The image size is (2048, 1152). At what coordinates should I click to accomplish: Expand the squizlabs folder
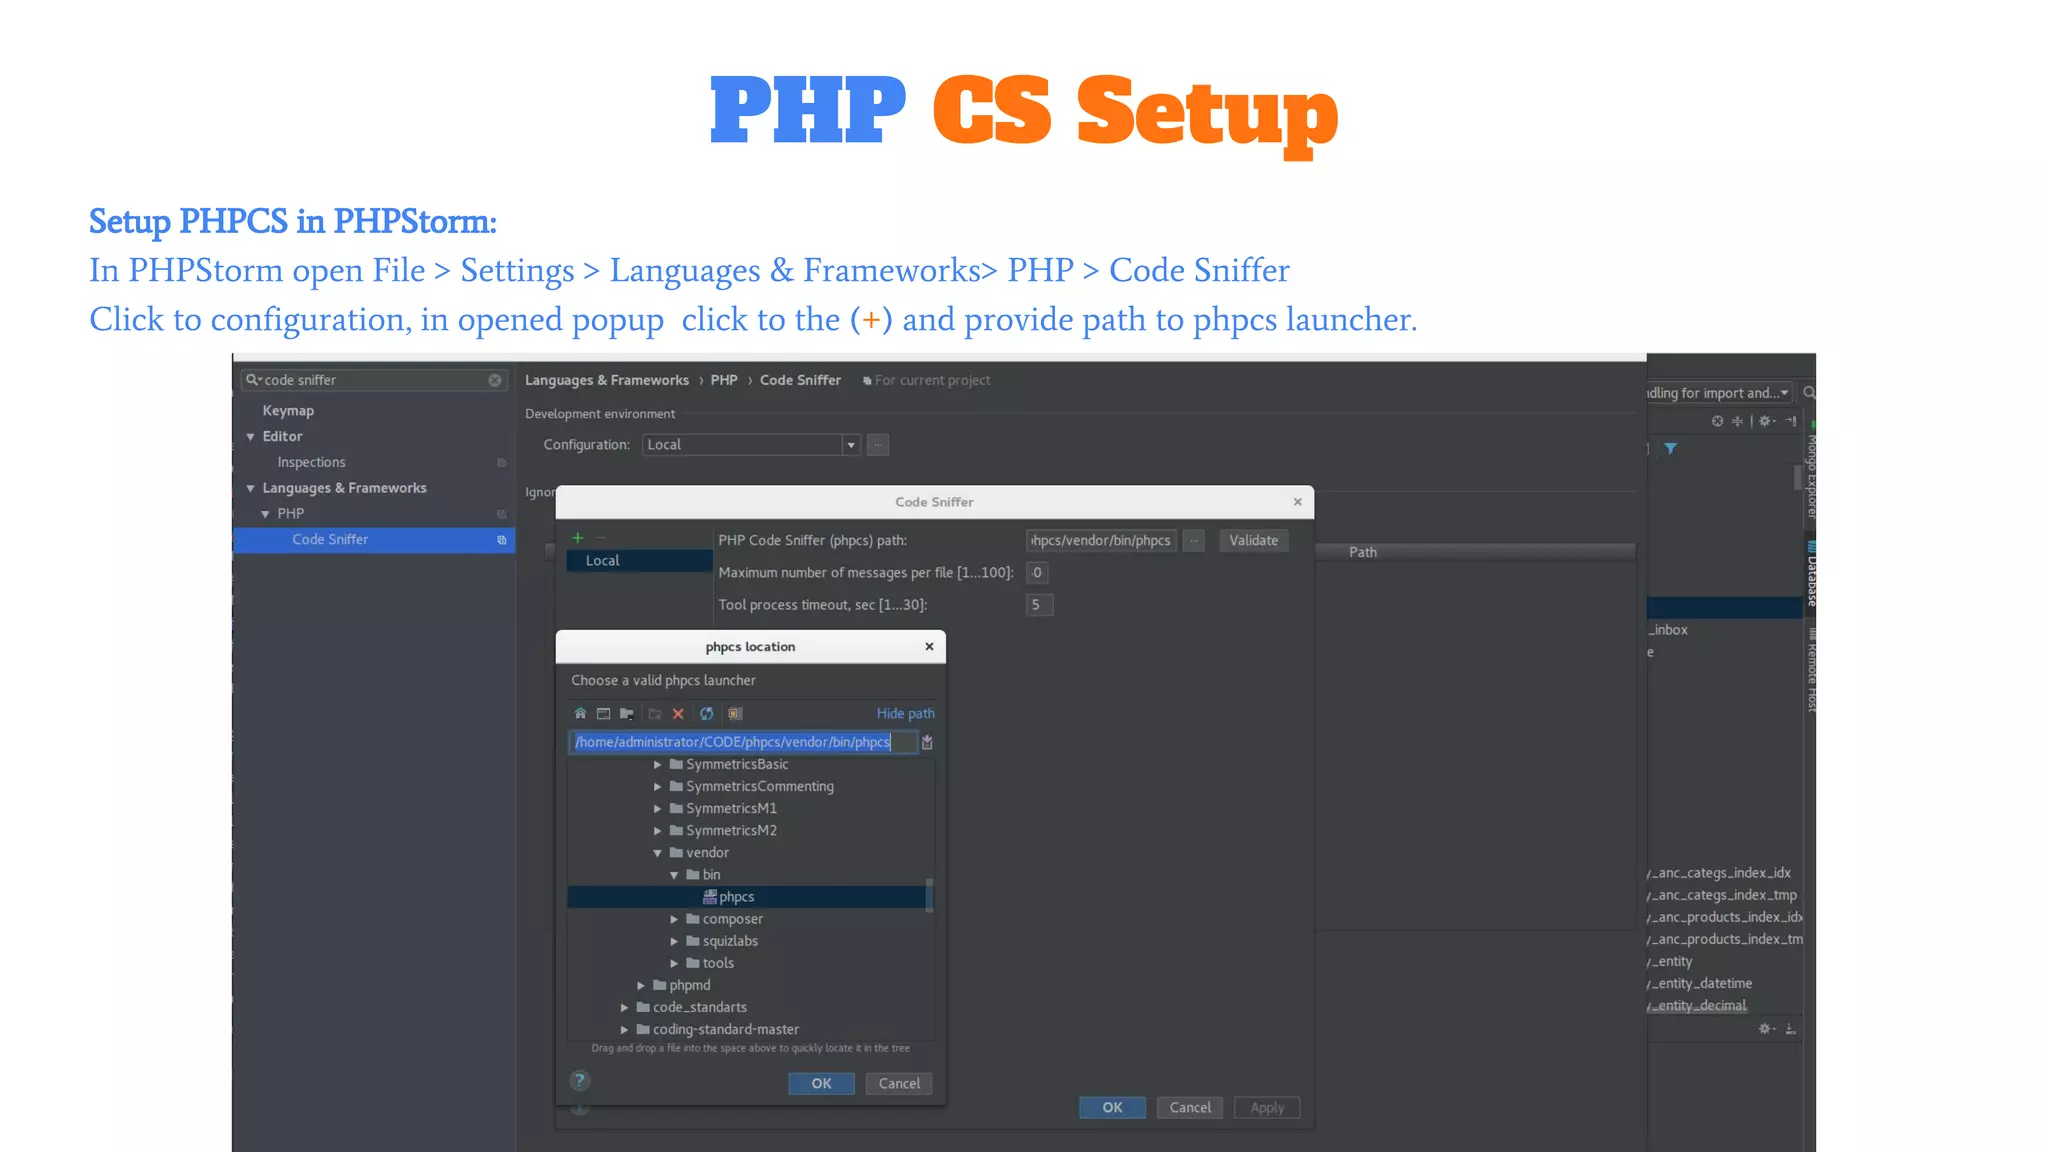click(674, 941)
